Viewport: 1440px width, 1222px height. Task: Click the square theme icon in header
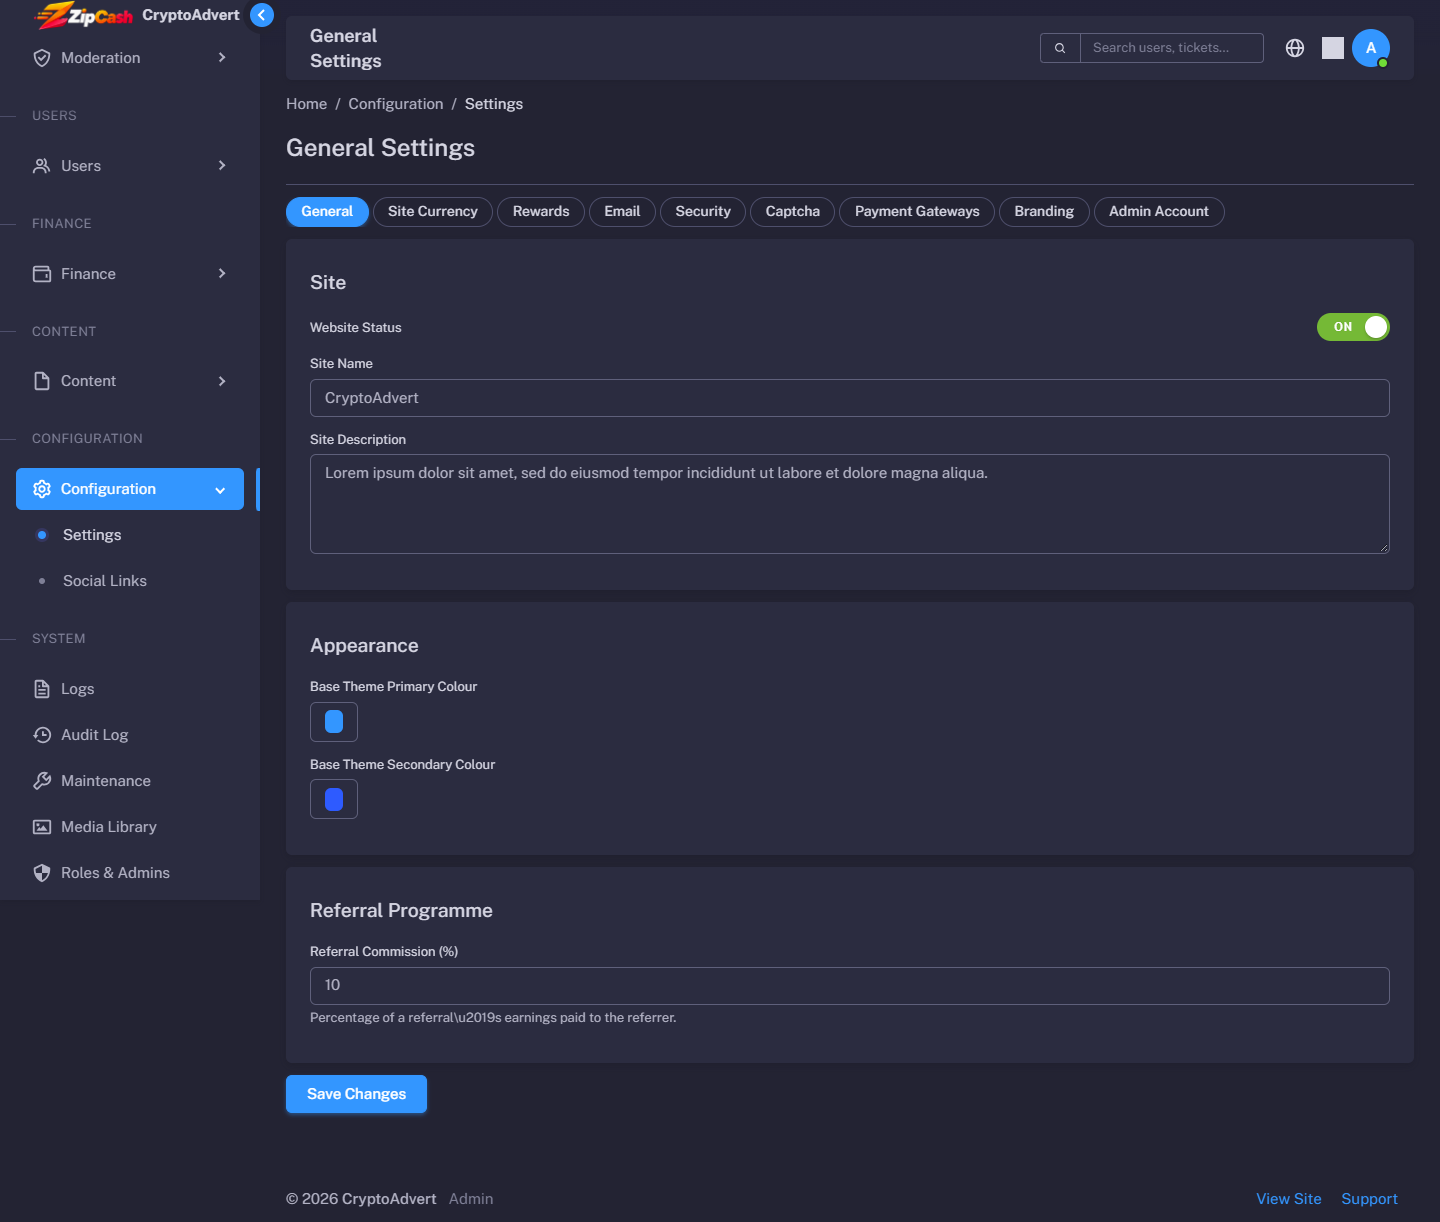(1333, 48)
